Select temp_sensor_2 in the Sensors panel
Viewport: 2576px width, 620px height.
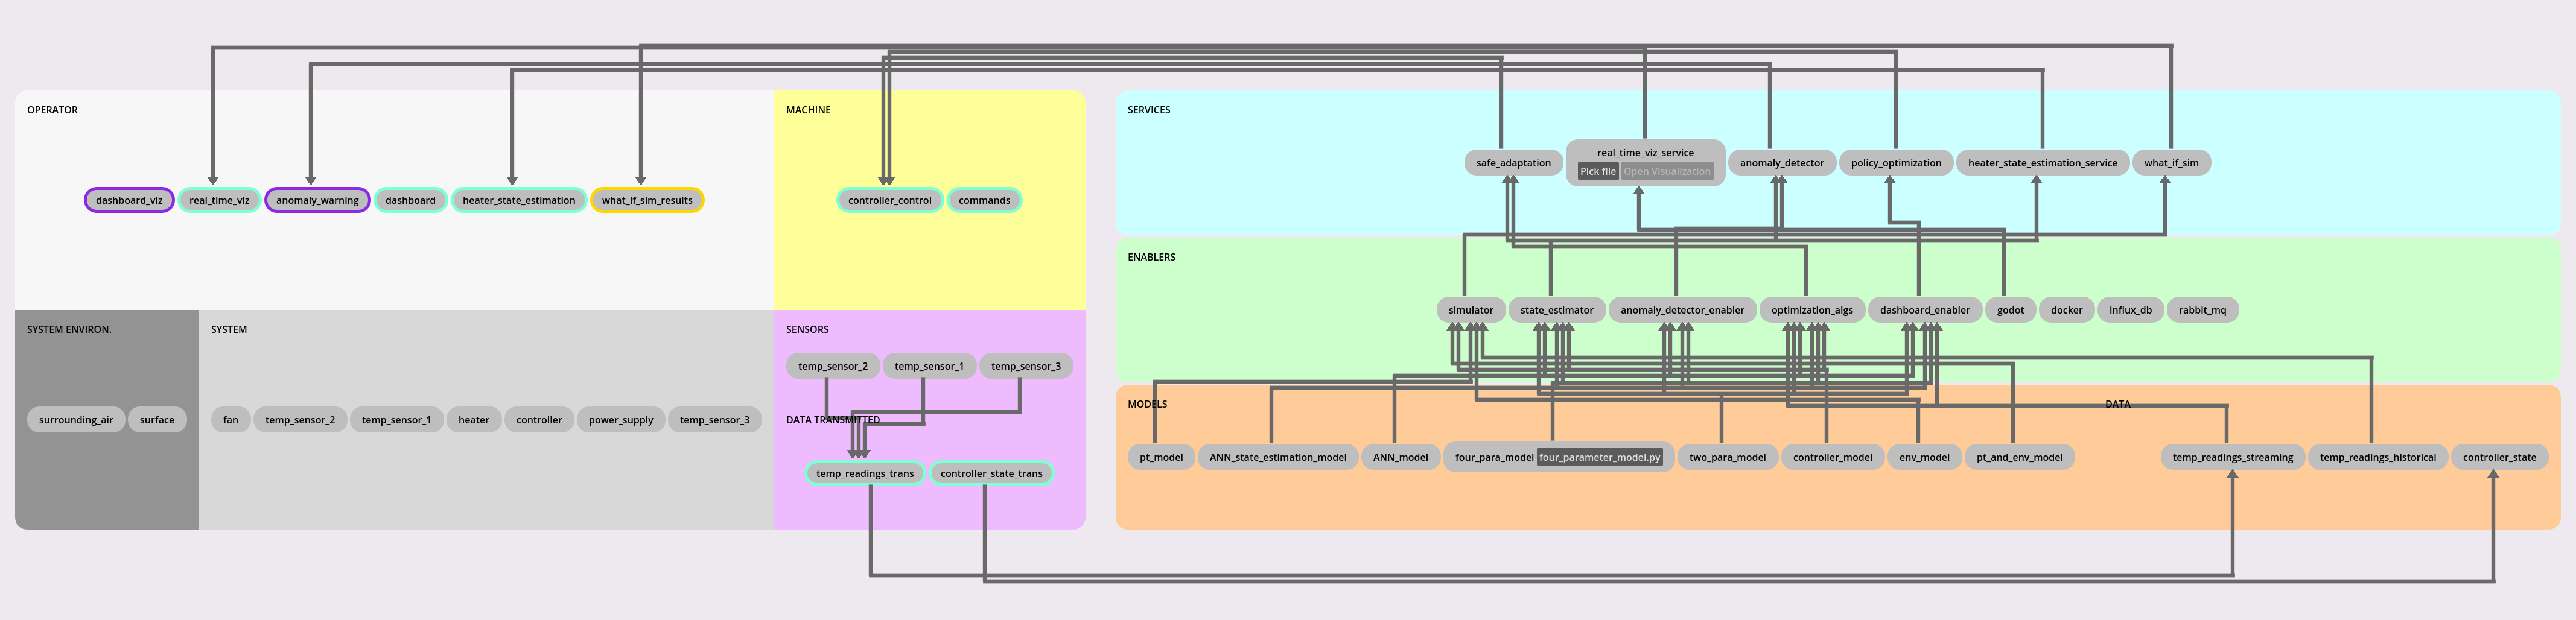(x=833, y=366)
